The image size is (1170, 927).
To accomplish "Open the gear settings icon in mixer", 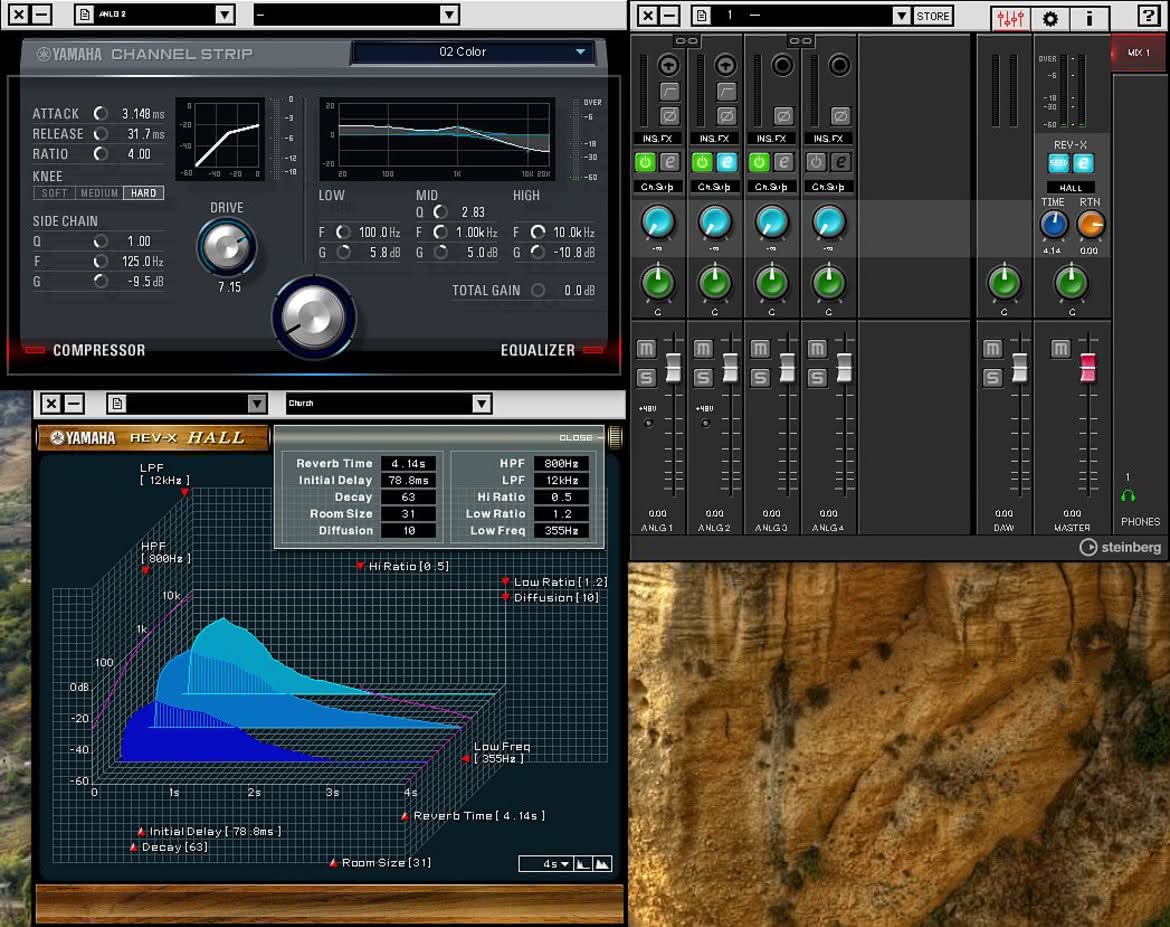I will click(x=1050, y=17).
